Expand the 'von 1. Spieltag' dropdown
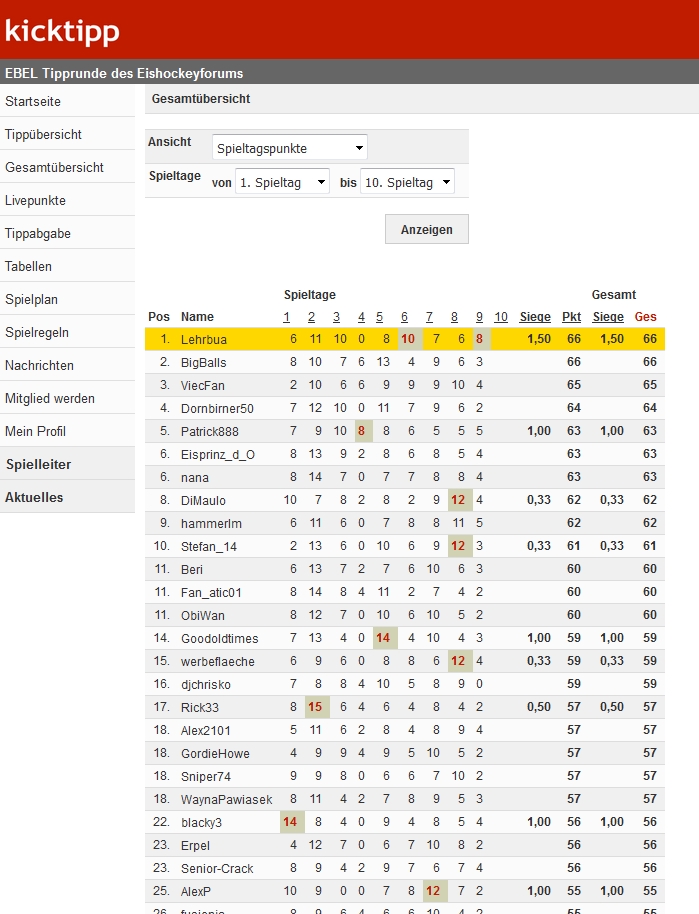This screenshot has height=914, width=699. pos(282,182)
